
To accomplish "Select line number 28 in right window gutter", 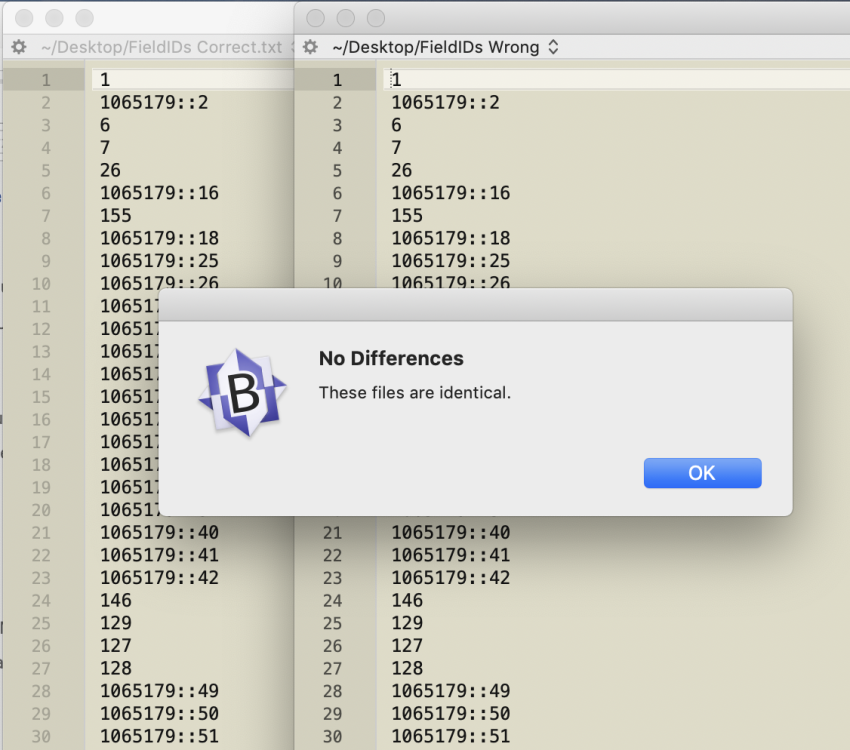I will [x=332, y=691].
